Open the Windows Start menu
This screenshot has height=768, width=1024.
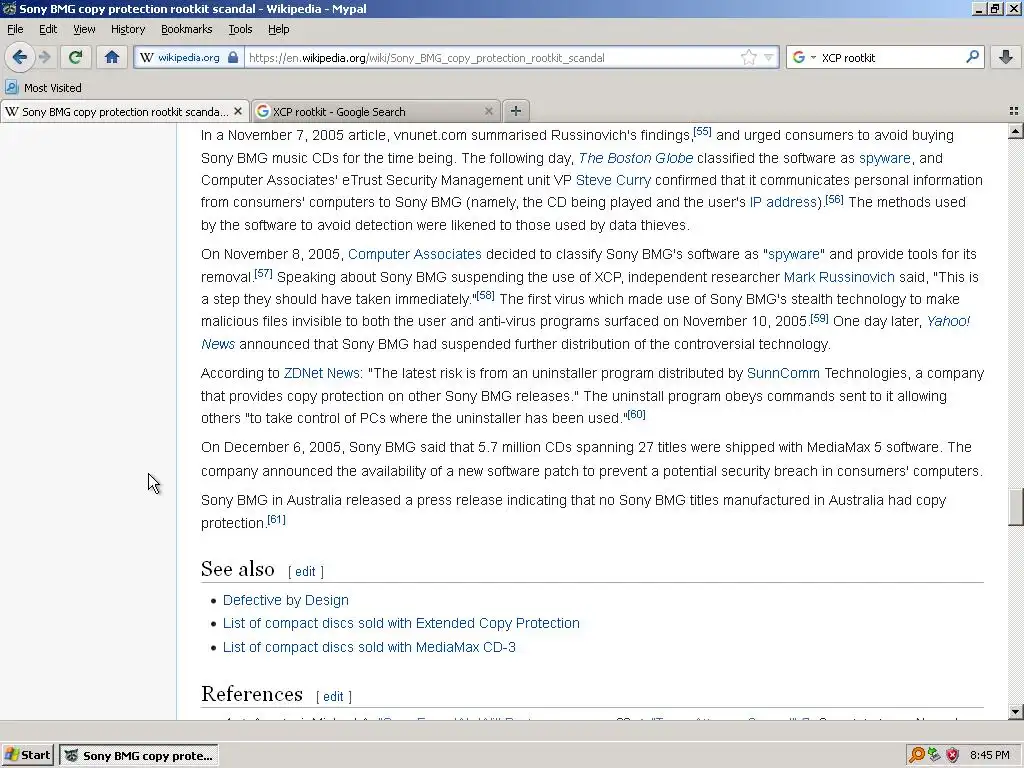click(x=27, y=755)
